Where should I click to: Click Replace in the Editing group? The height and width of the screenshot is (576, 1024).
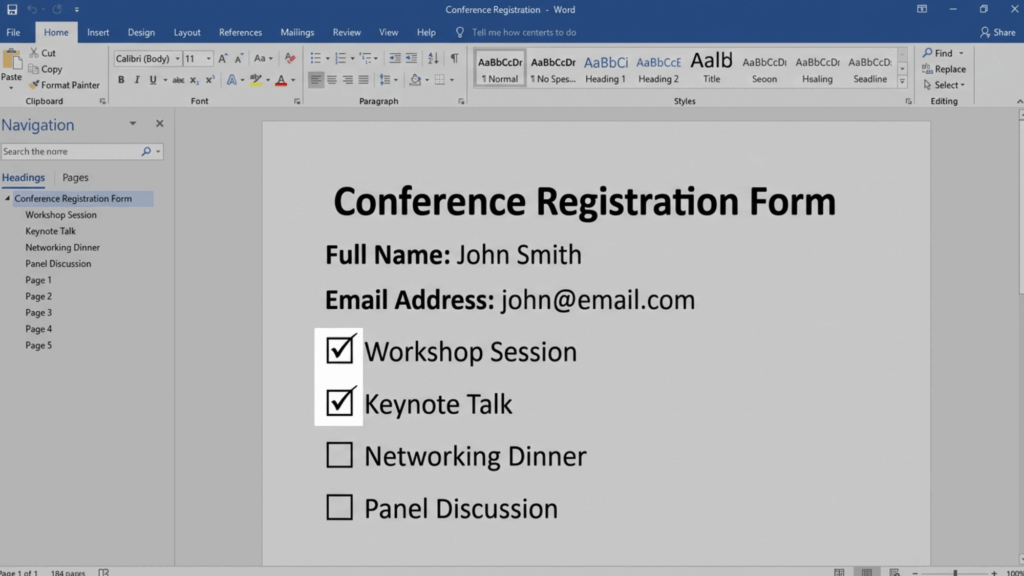(949, 68)
